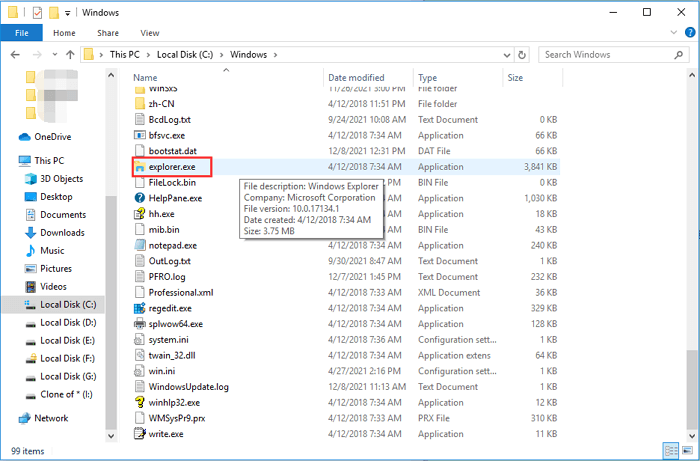Open Help question mark icon
The height and width of the screenshot is (461, 700).
690,33
